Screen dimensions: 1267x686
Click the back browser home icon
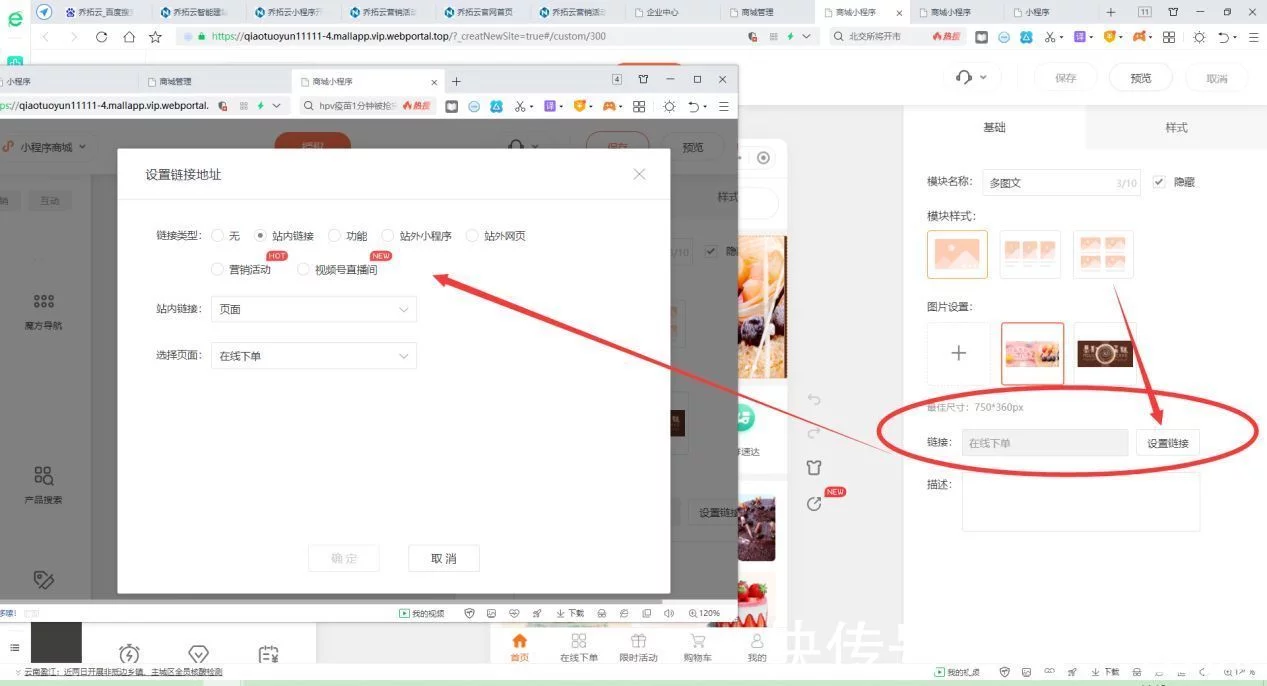(129, 36)
